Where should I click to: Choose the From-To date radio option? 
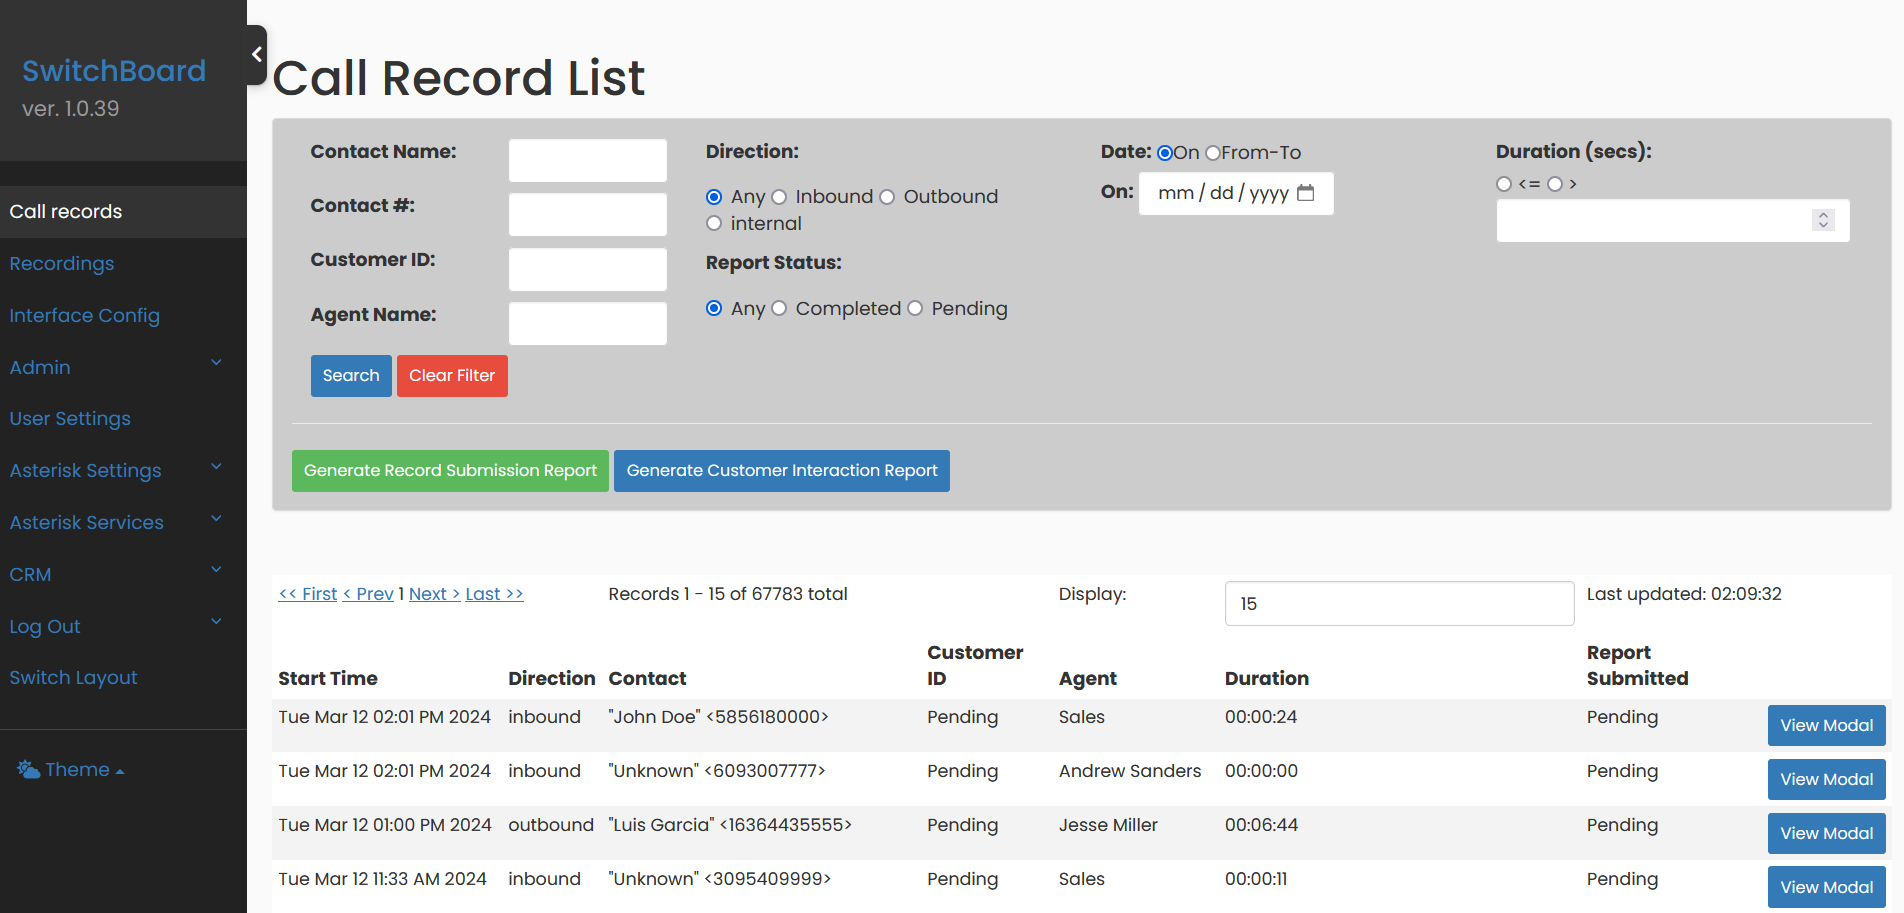coord(1213,153)
